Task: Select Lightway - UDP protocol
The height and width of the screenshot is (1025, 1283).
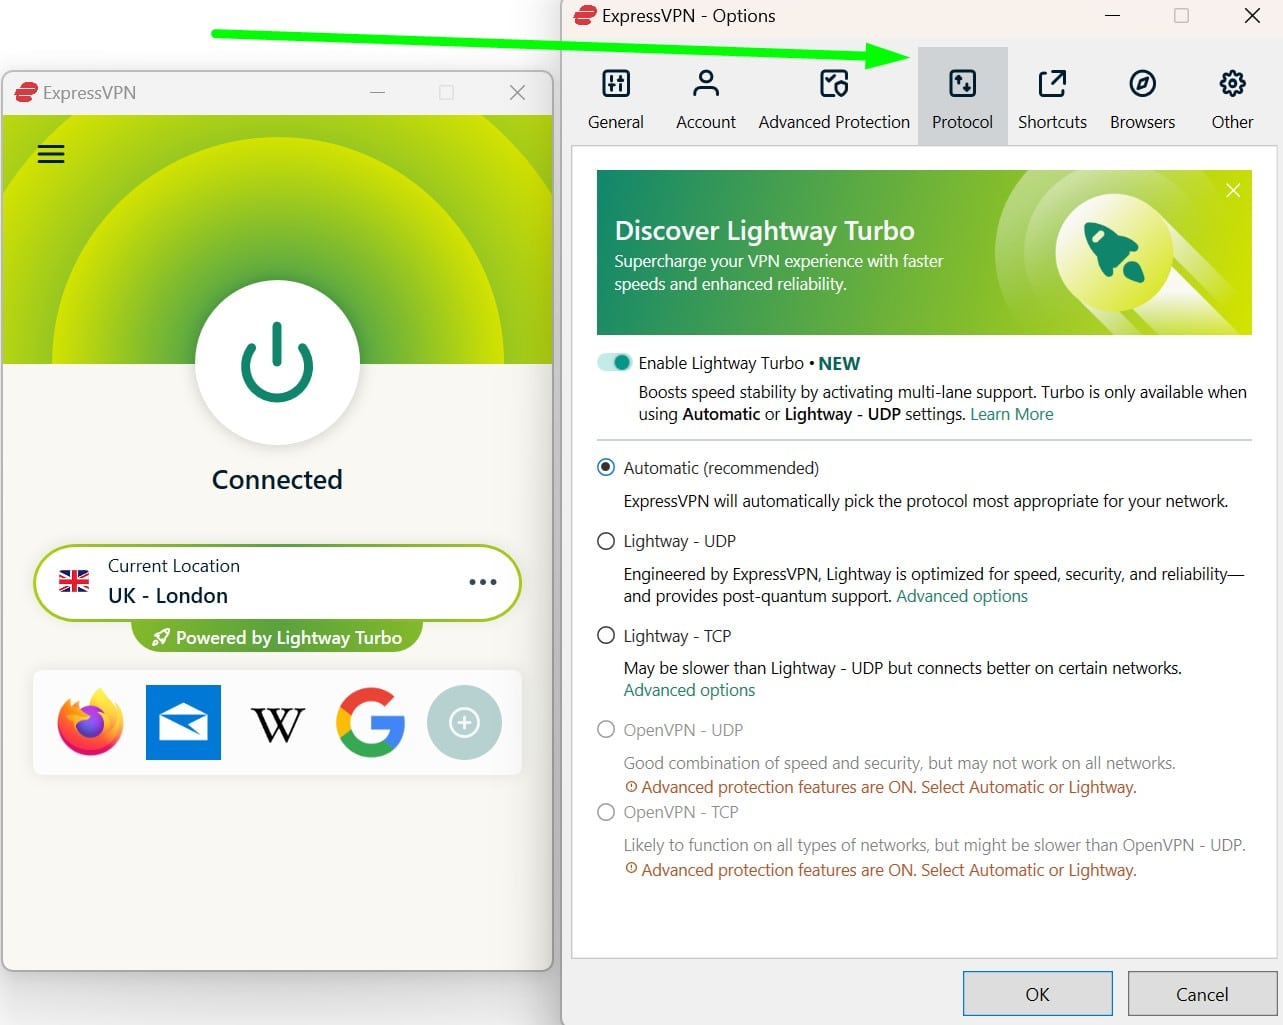Action: click(606, 541)
